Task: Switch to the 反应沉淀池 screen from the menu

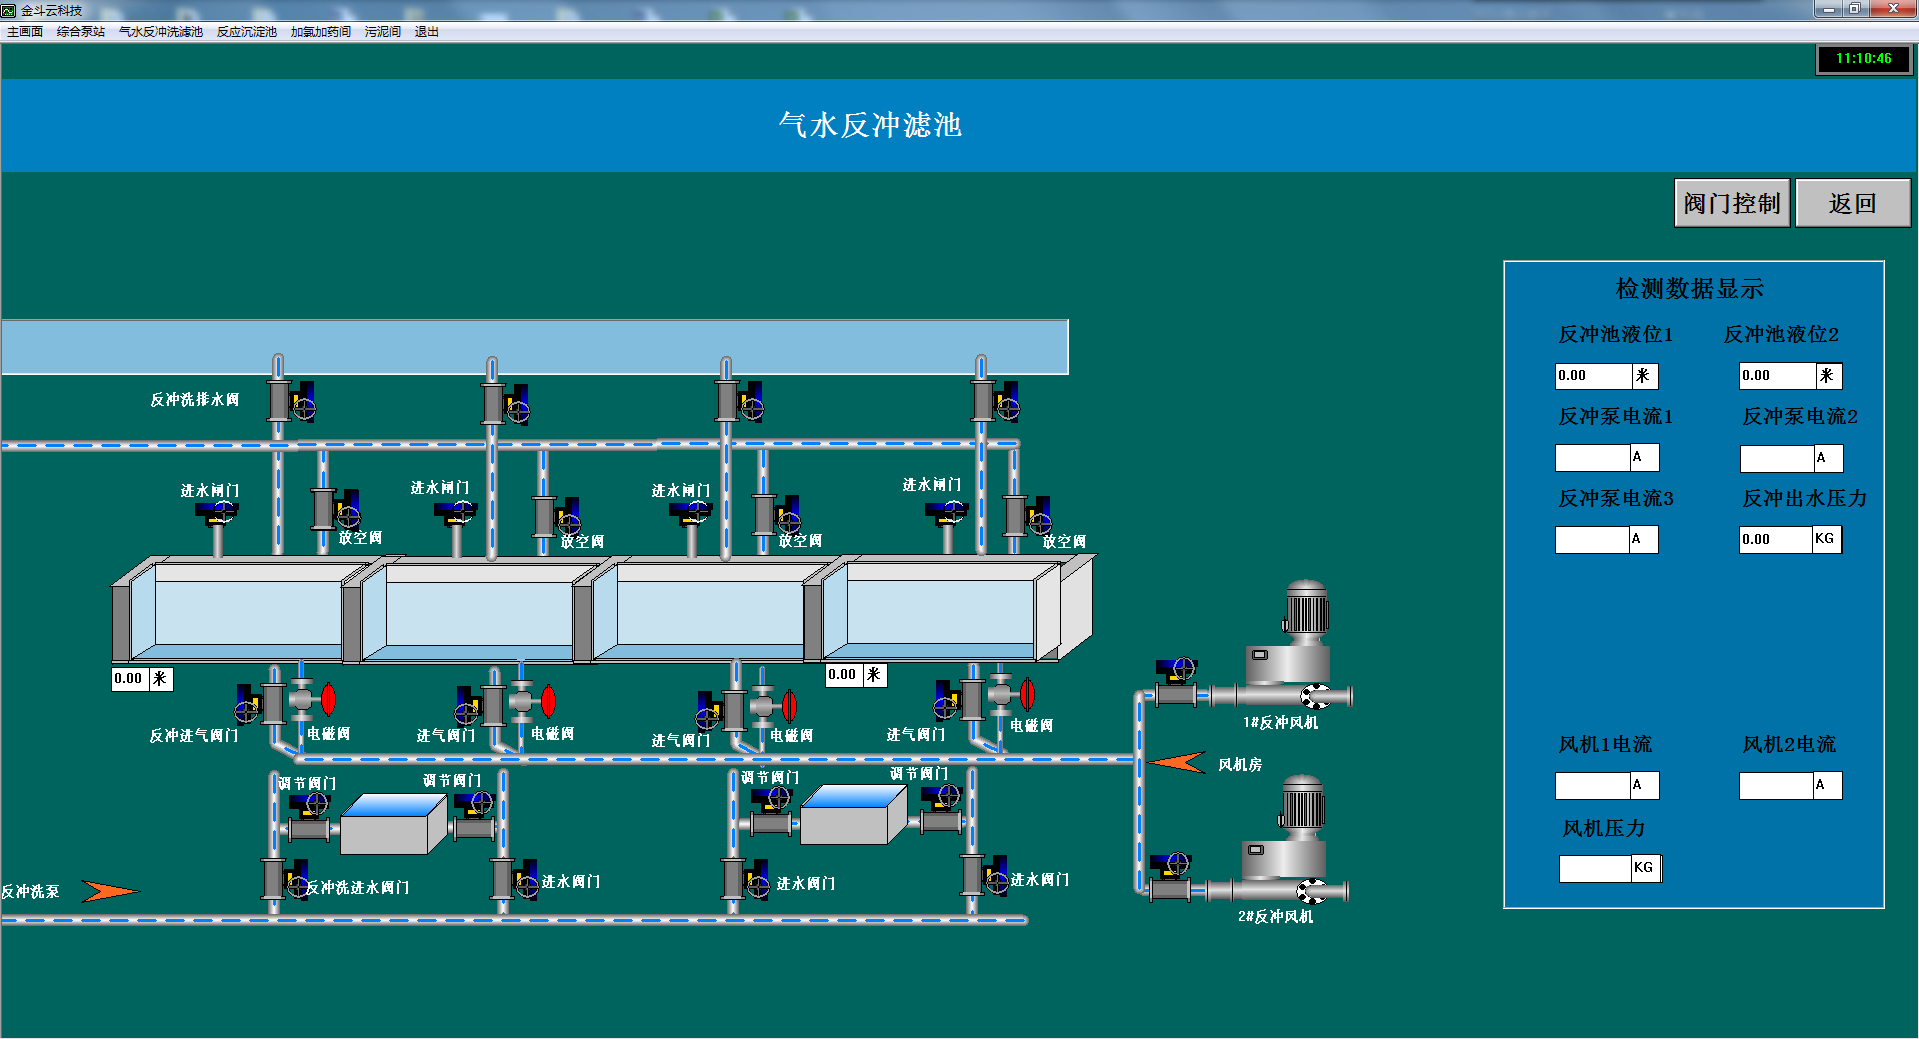Action: coord(246,32)
